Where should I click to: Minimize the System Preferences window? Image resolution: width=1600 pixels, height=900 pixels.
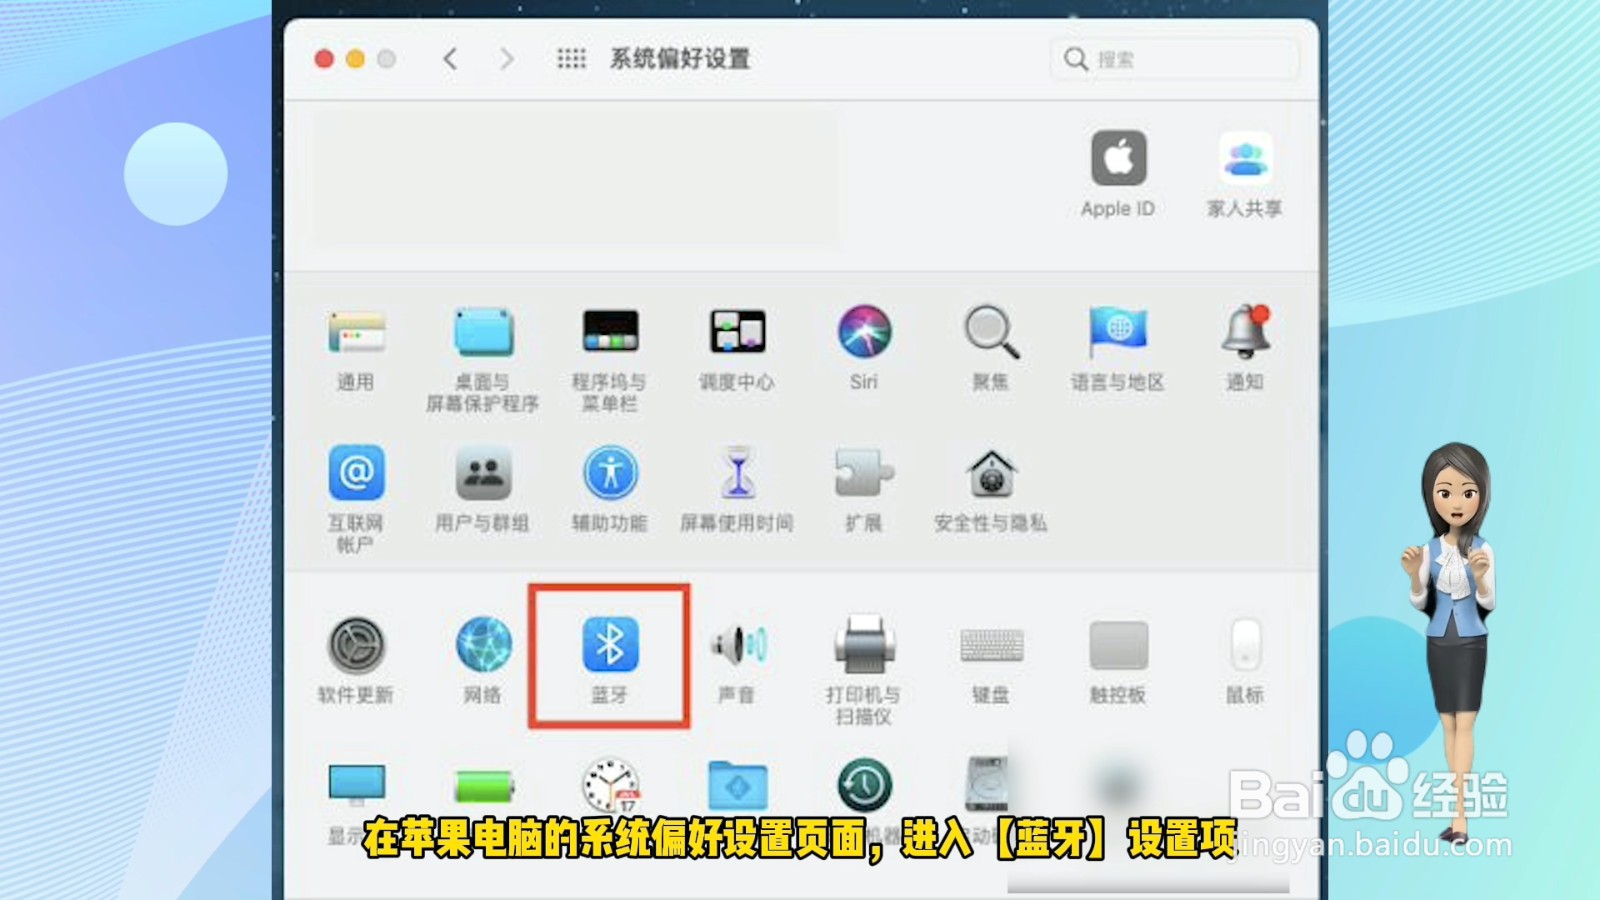tap(355, 59)
